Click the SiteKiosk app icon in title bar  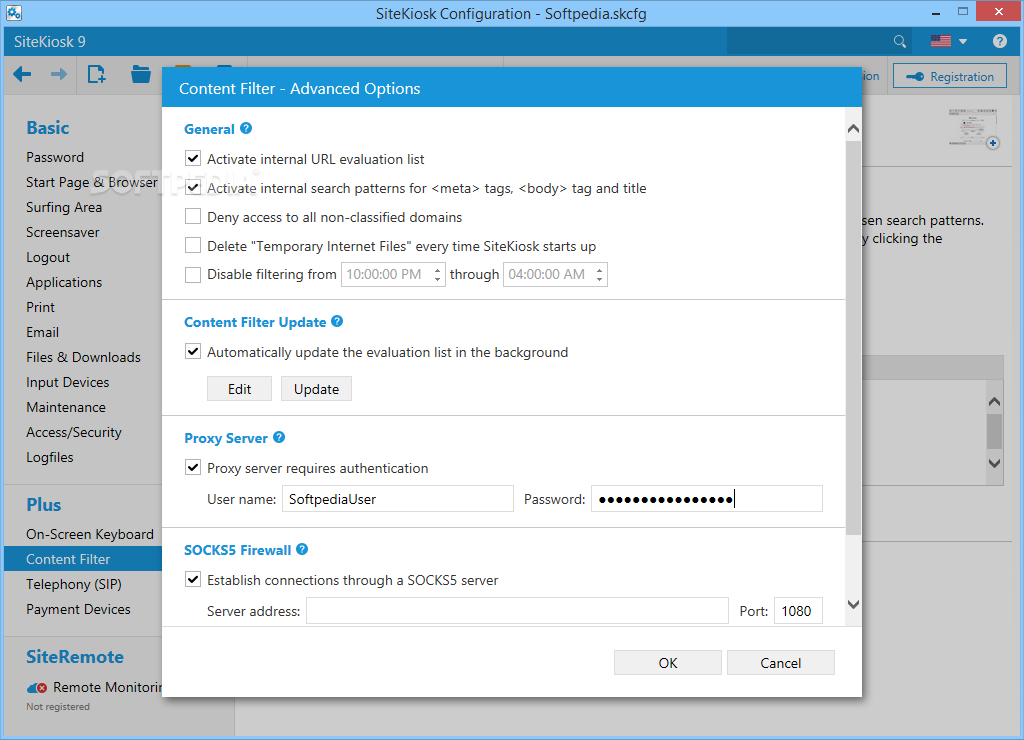pyautogui.click(x=14, y=12)
